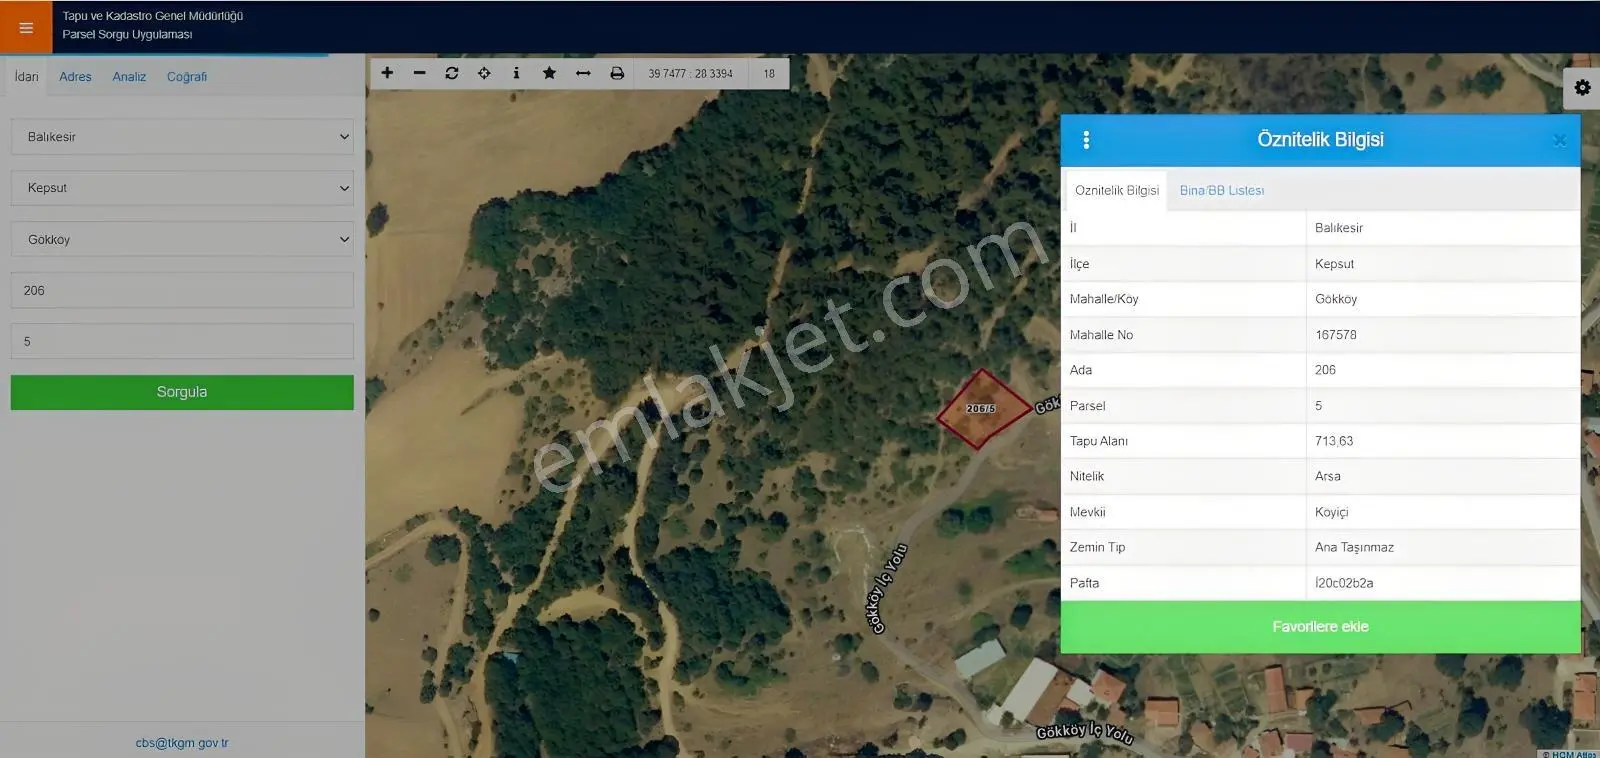1600x758 pixels.
Task: Open the Analiz tab
Action: pos(129,77)
